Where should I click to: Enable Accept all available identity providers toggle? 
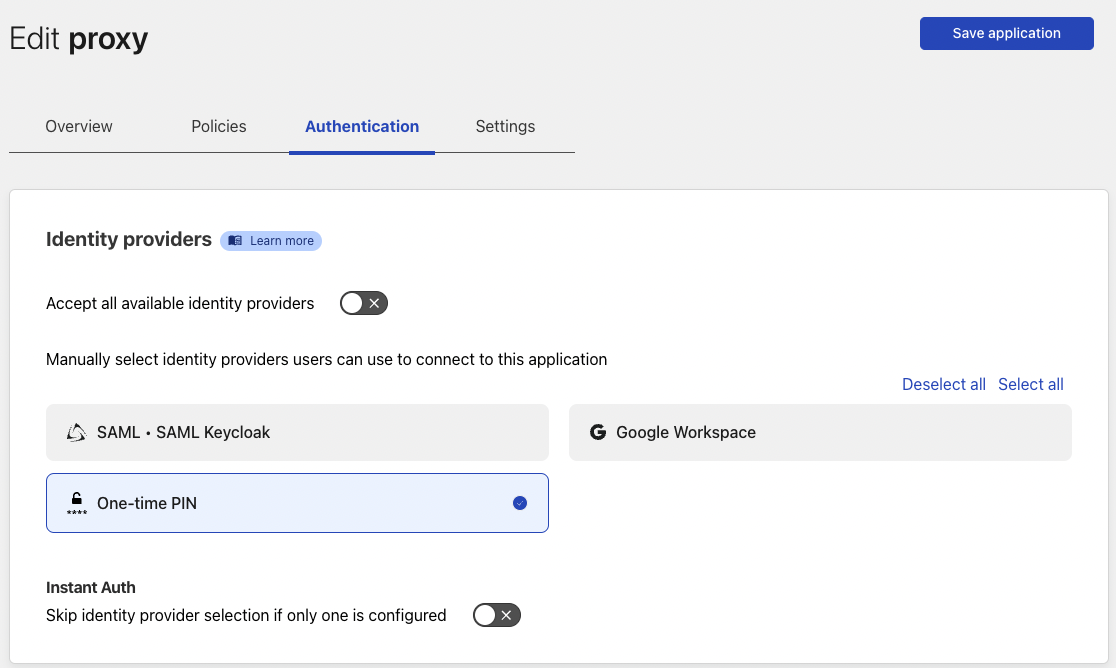tap(363, 303)
